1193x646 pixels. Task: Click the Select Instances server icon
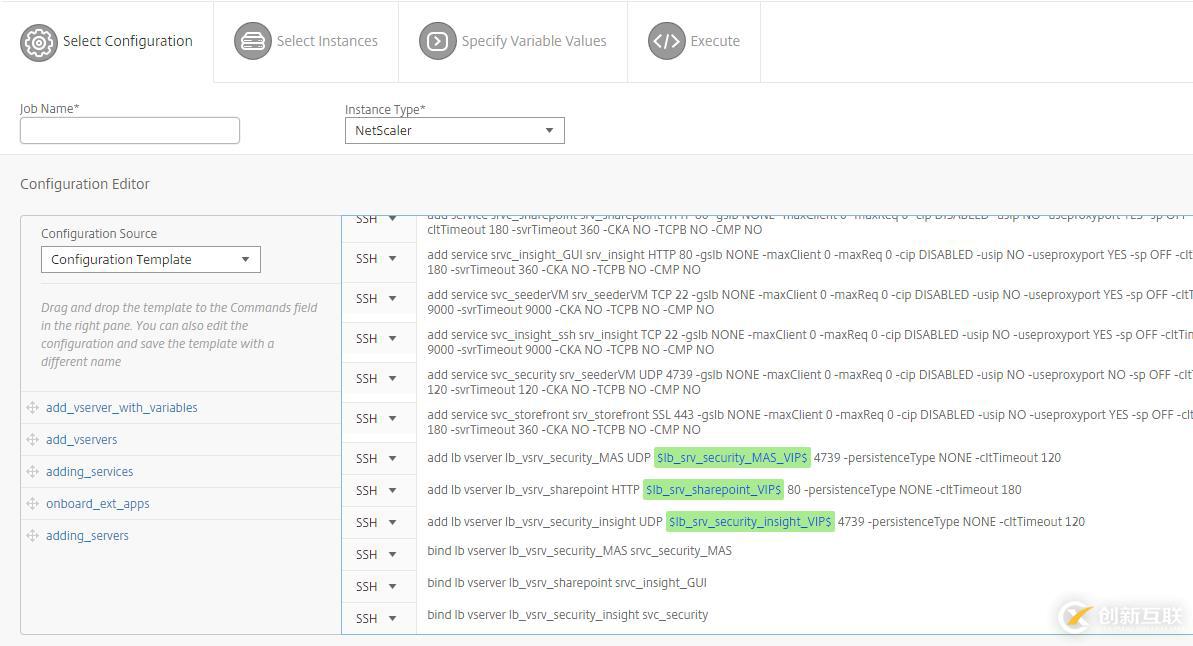[253, 41]
